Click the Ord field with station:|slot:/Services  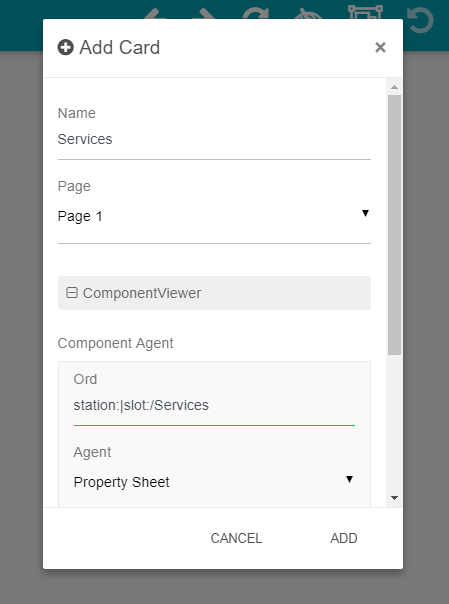[x=214, y=405]
